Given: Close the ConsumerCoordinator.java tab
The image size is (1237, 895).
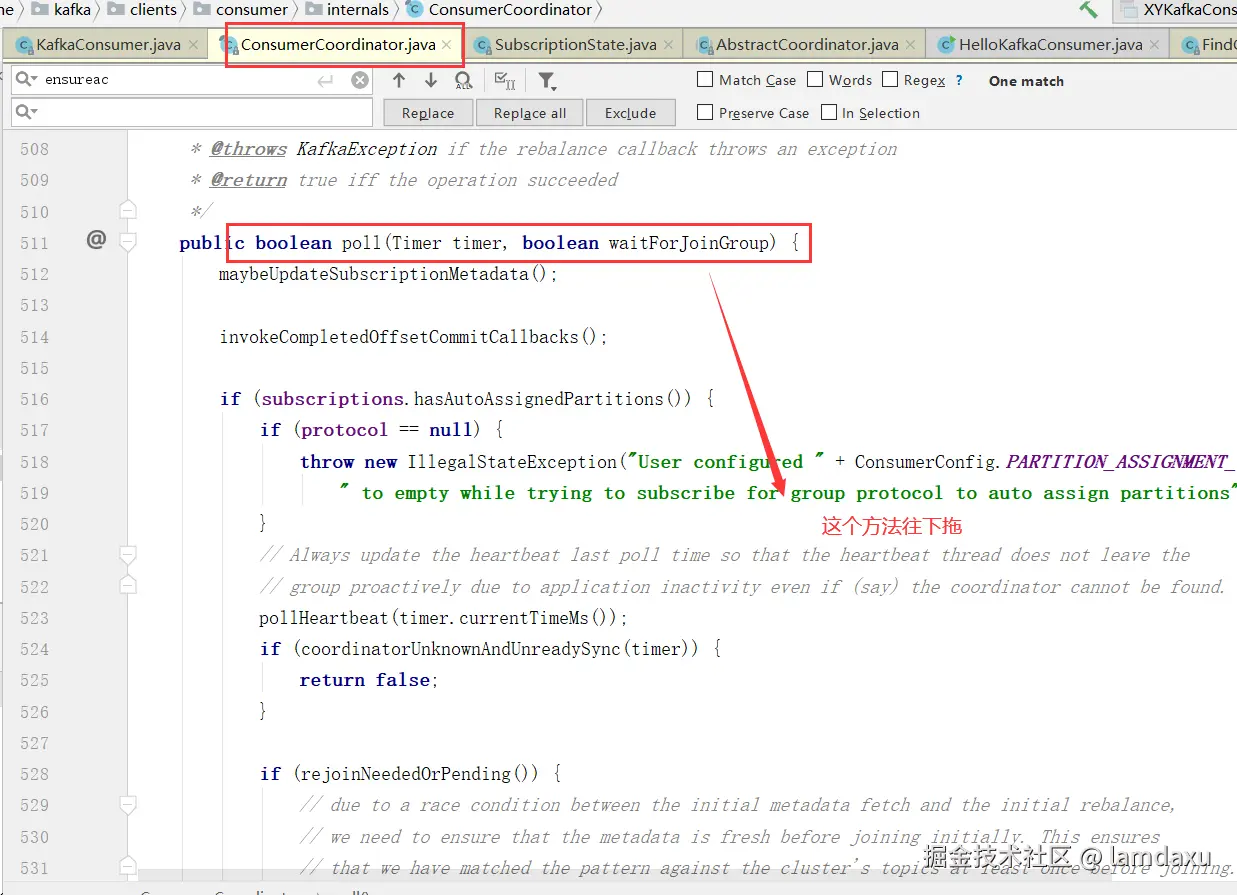Looking at the screenshot, I should click(x=447, y=45).
